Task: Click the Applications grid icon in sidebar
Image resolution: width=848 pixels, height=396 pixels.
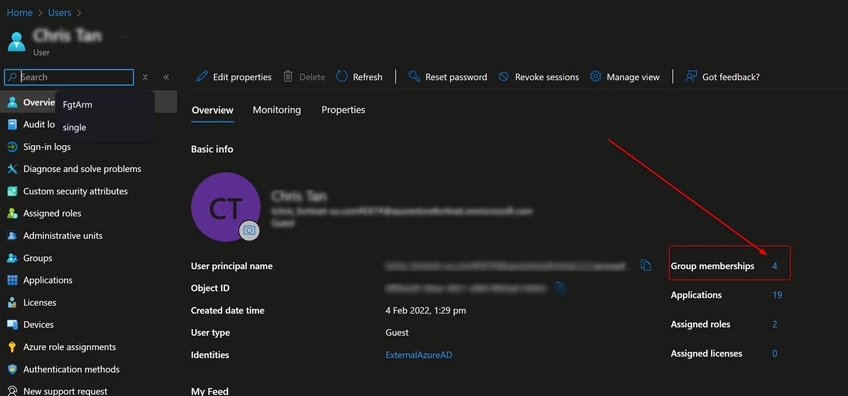Action: tap(12, 280)
